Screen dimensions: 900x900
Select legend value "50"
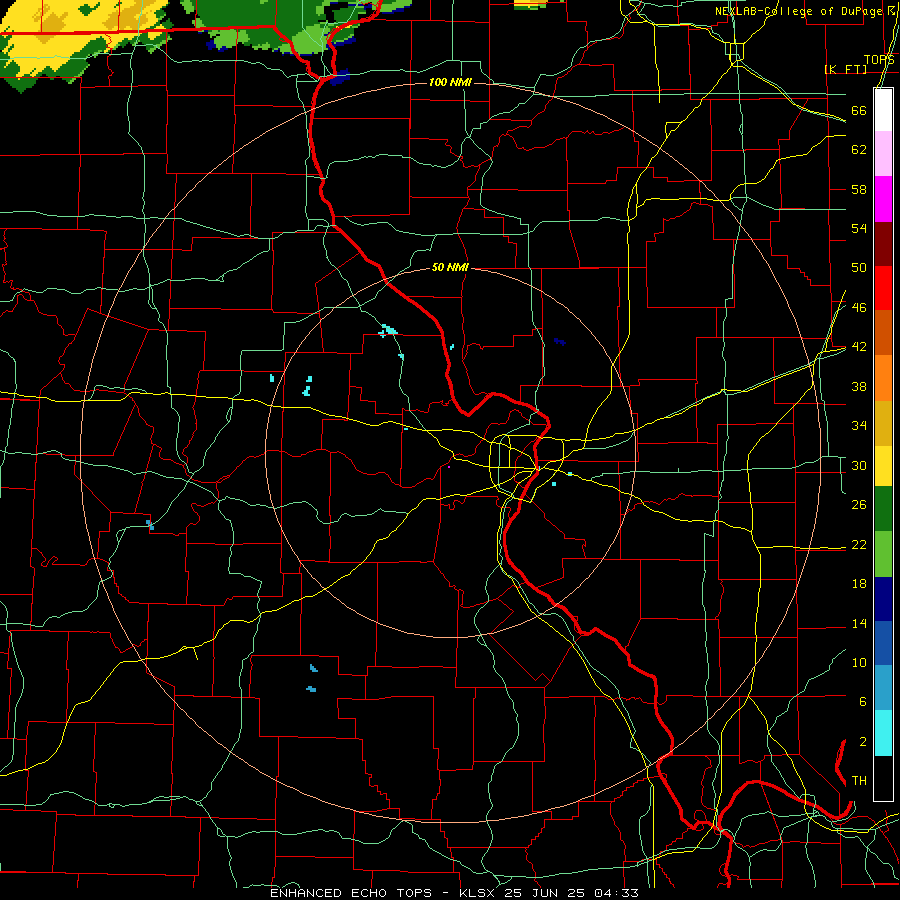tap(859, 267)
